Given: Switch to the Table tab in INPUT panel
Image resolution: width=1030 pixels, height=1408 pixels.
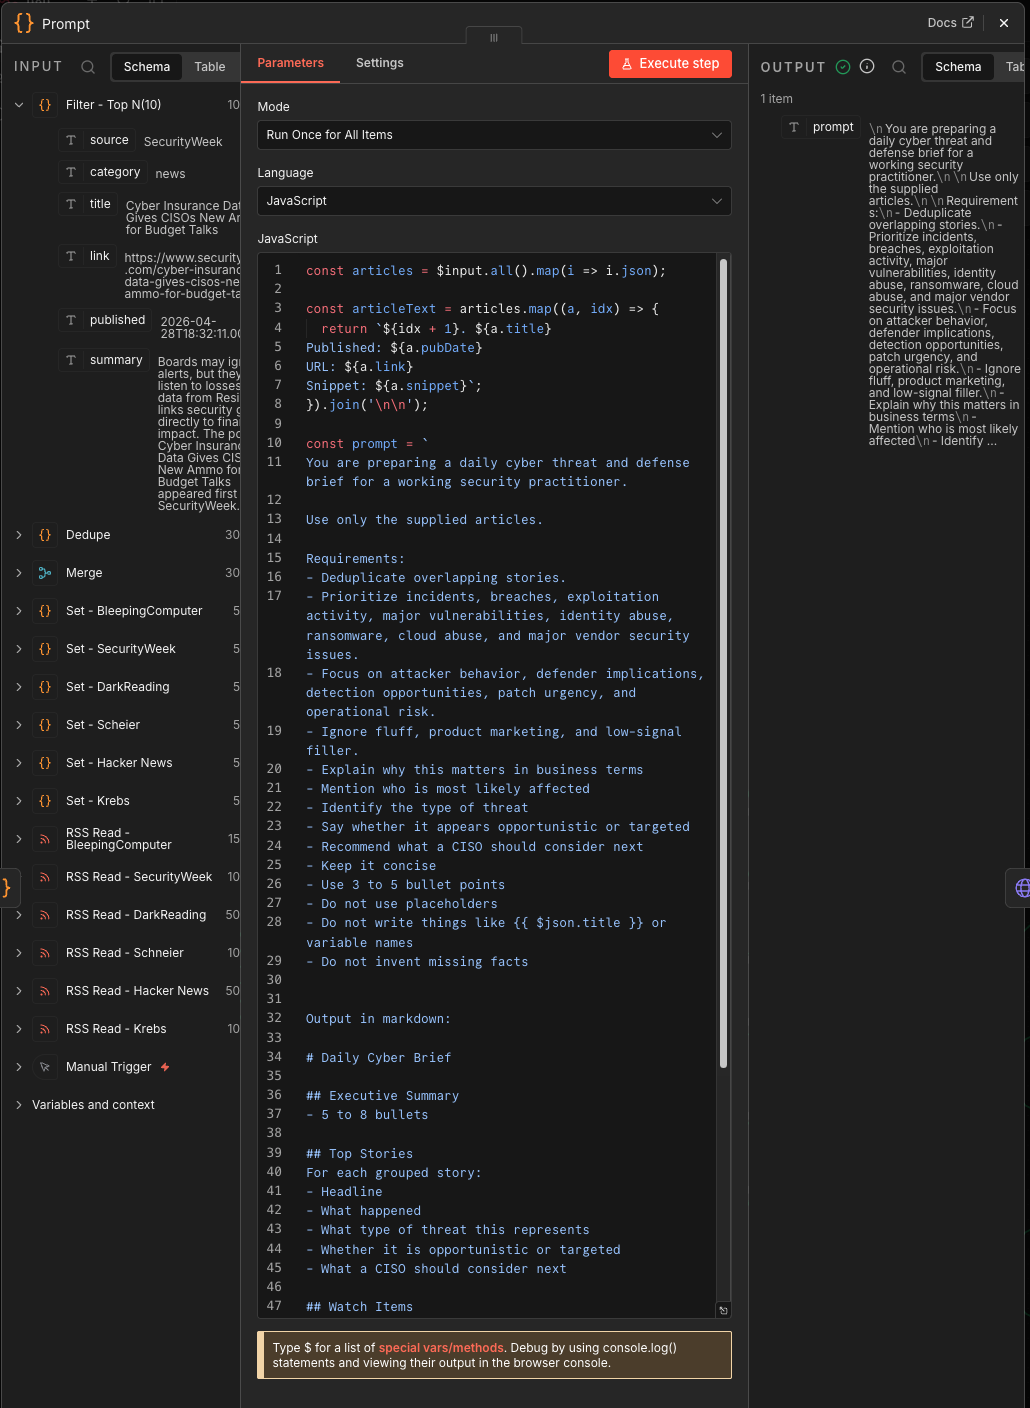Looking at the screenshot, I should coord(210,66).
